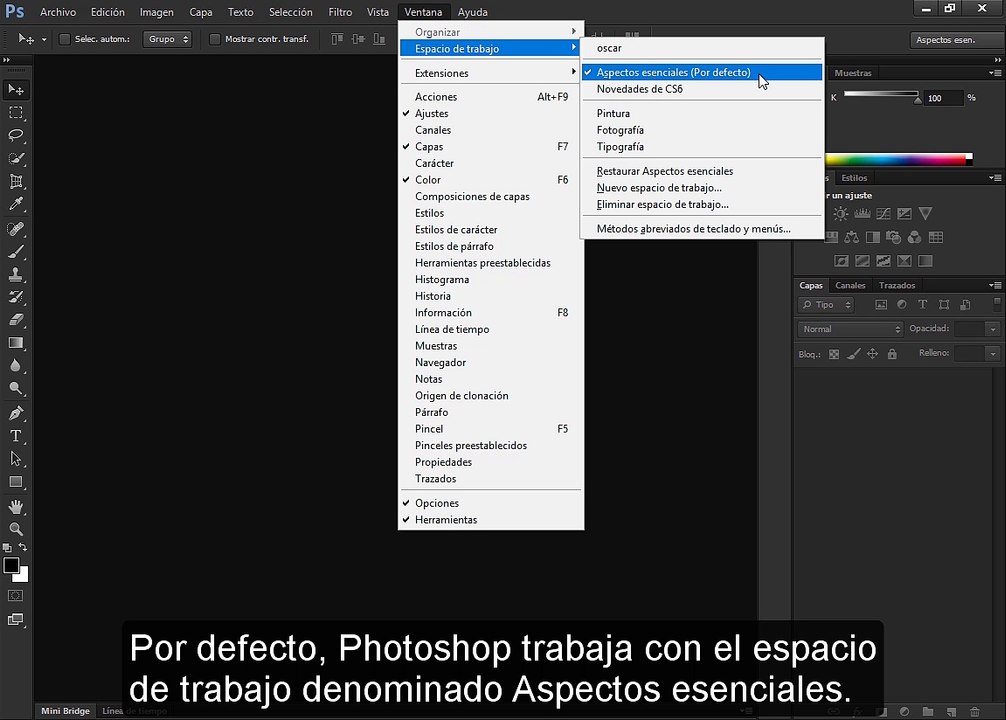Select the Crop tool

click(x=15, y=182)
